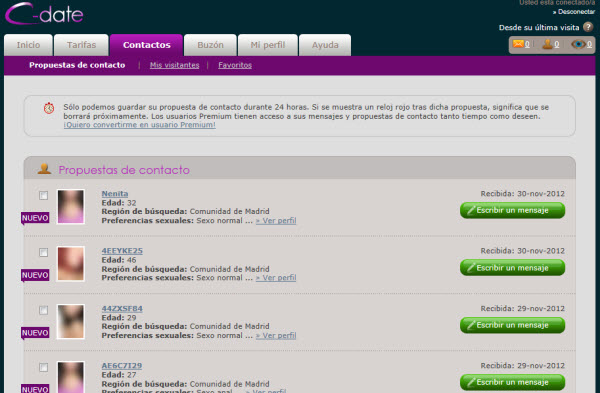600x393 pixels.
Task: Open 4EEYKE25 username link
Action: (x=122, y=251)
